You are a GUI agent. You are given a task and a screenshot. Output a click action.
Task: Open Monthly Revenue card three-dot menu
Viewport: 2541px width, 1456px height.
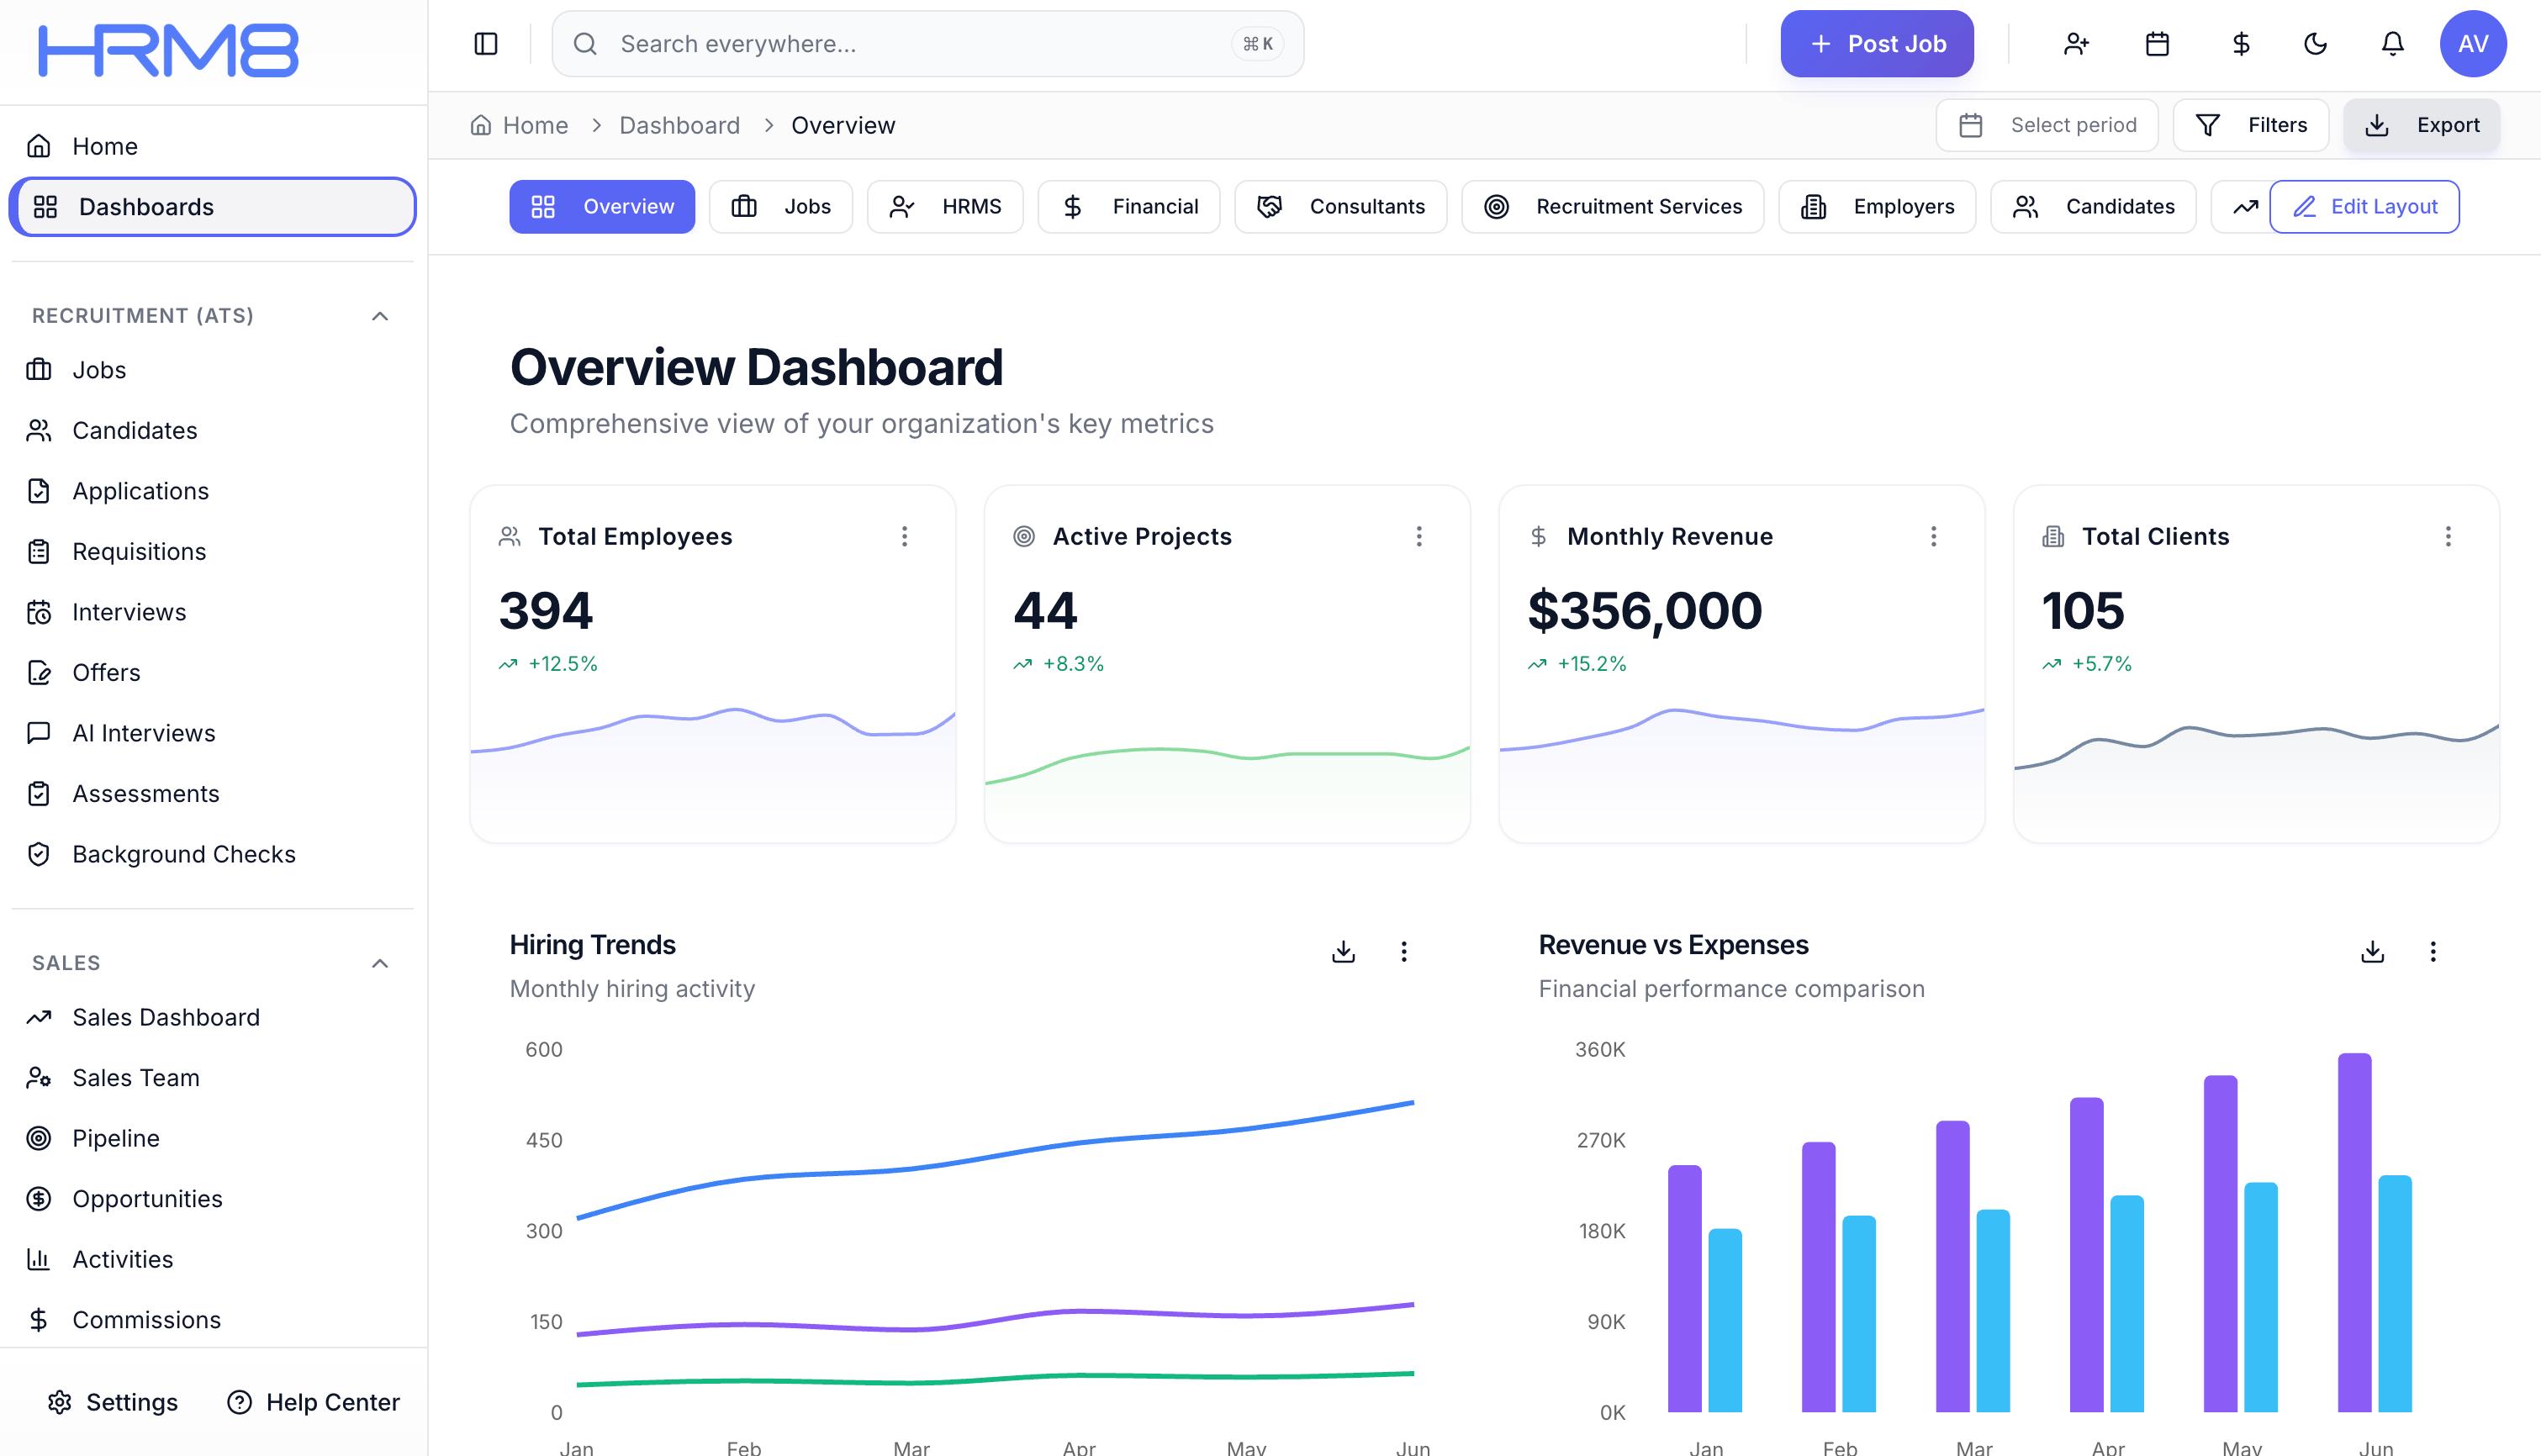(x=1933, y=537)
